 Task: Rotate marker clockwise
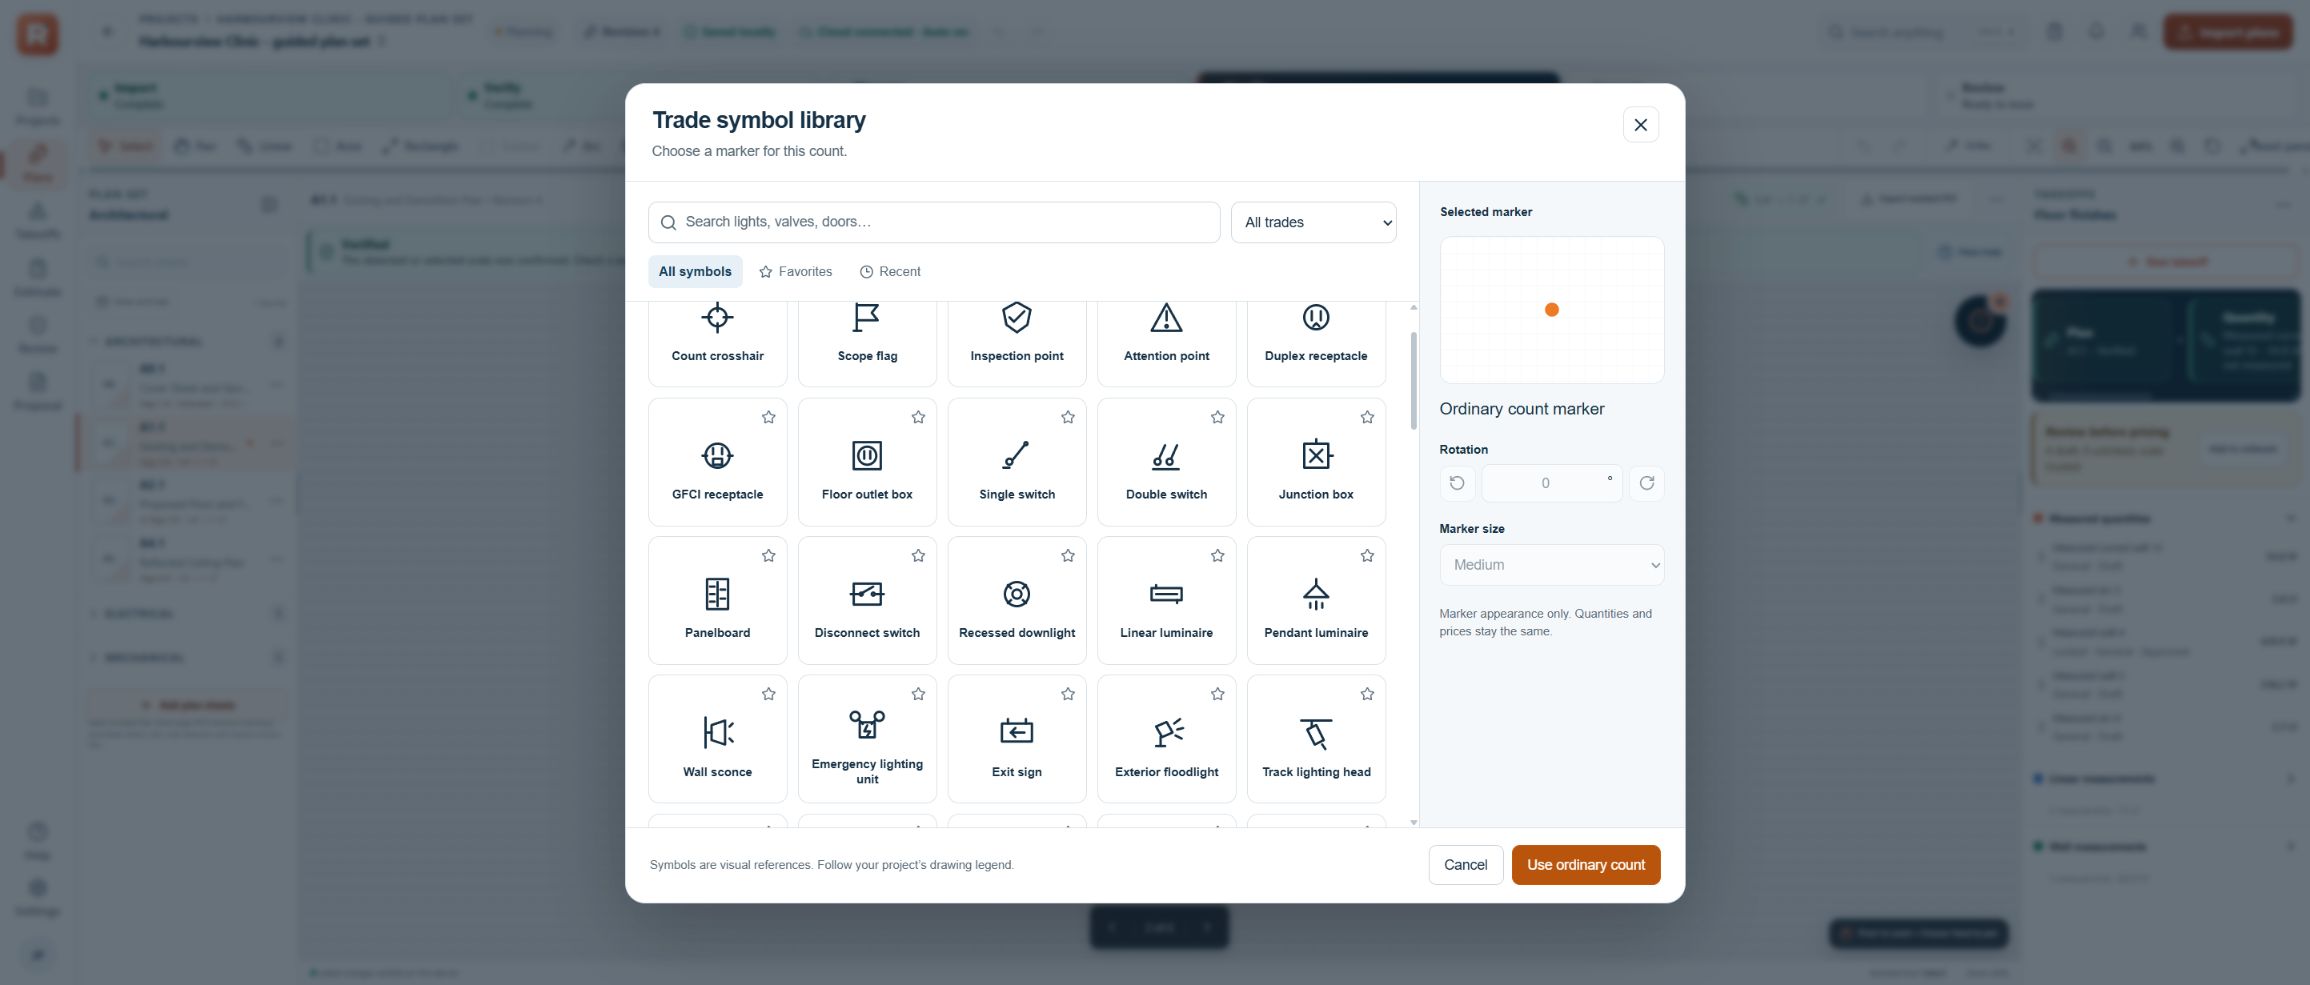tap(1646, 483)
